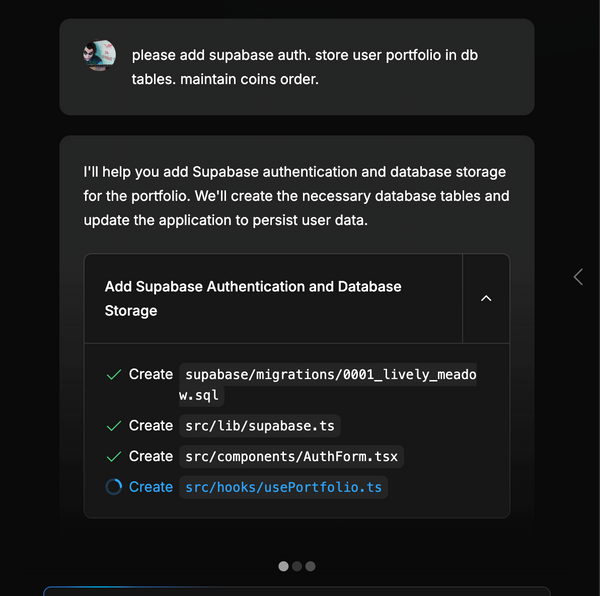Click the assistant's reply paragraph text
The width and height of the screenshot is (600, 596).
(x=296, y=196)
